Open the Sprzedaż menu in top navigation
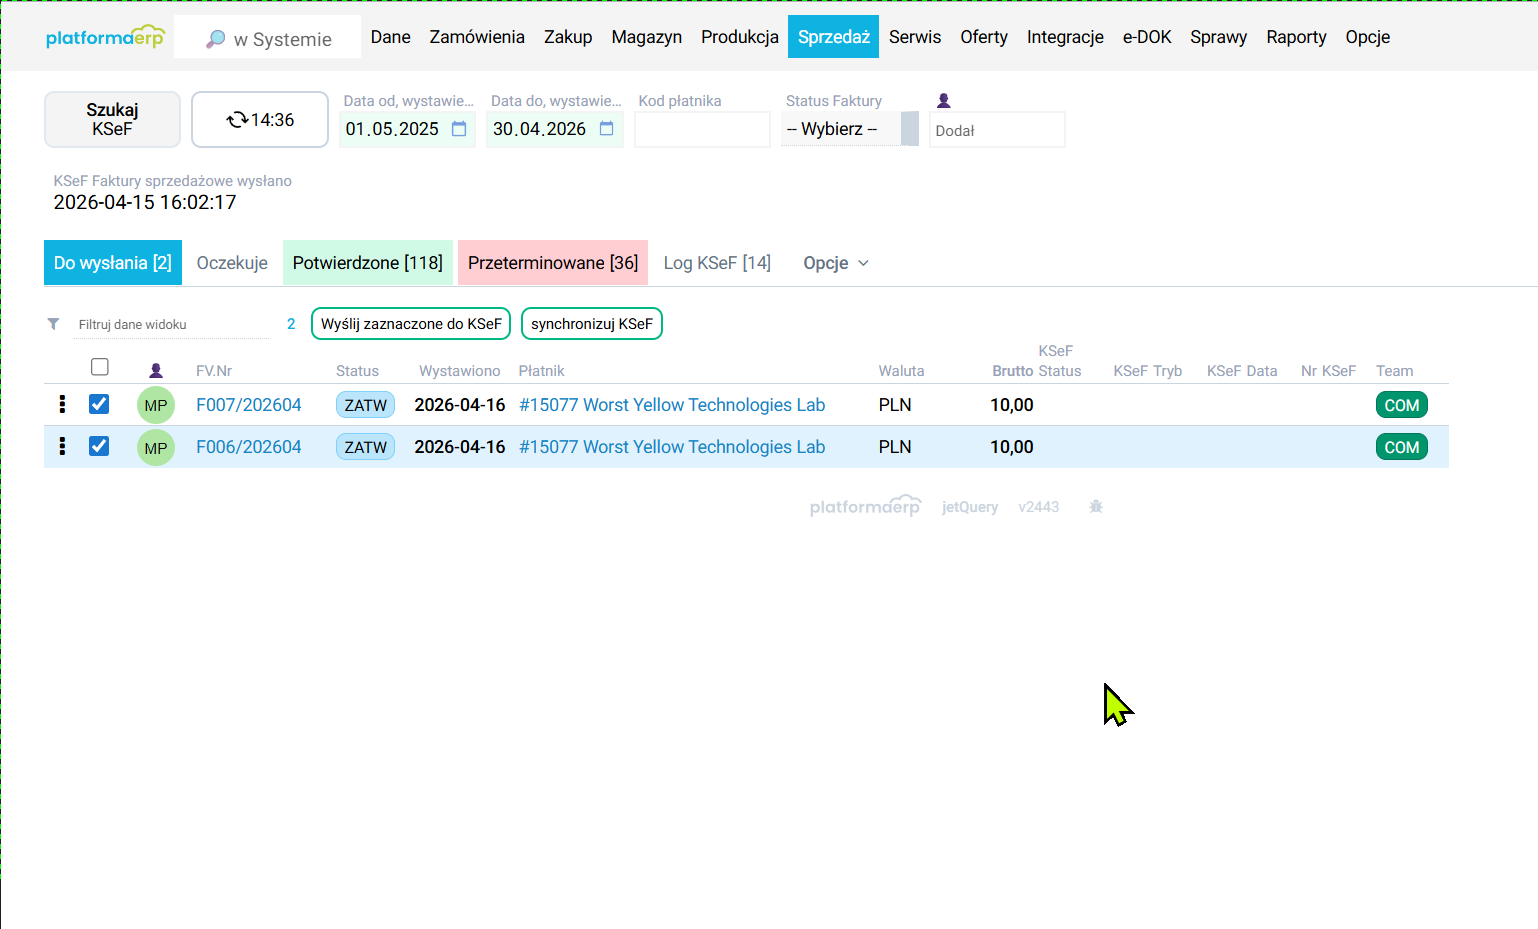Image resolution: width=1538 pixels, height=929 pixels. pyautogui.click(x=833, y=37)
